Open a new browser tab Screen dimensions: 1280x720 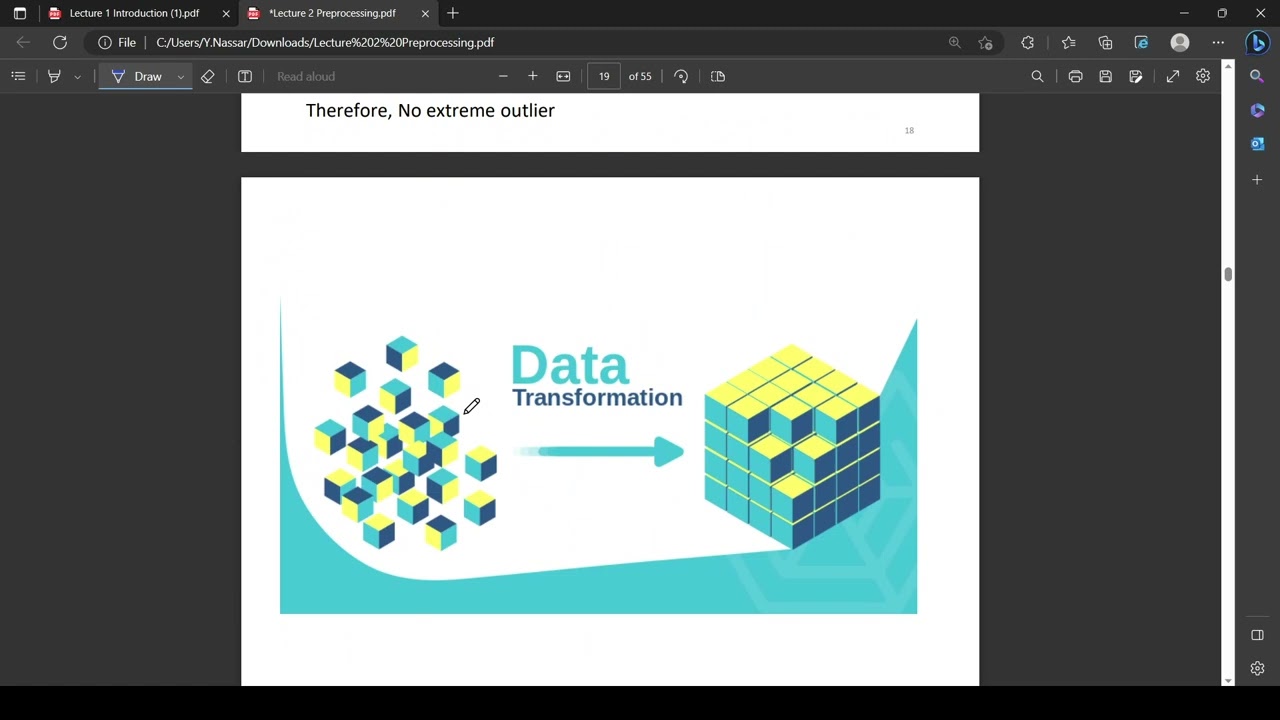tap(453, 13)
